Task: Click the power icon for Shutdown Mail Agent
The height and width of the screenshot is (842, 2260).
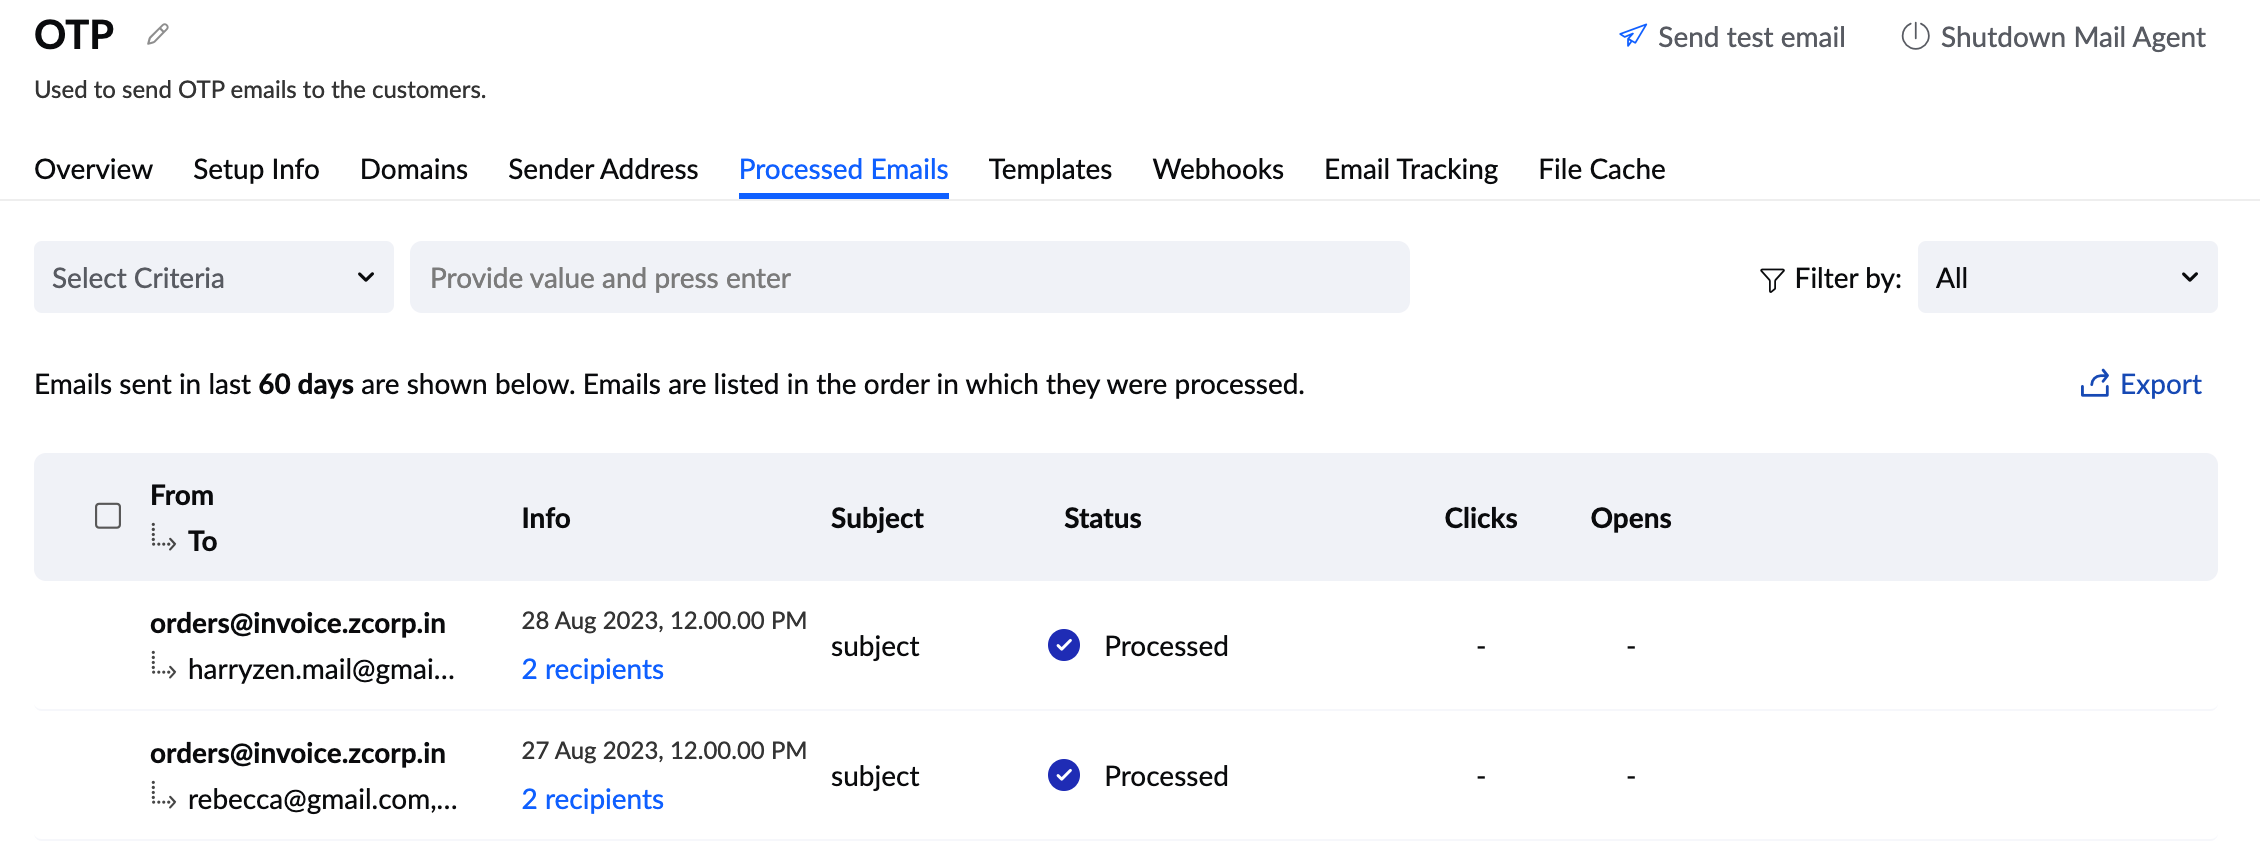Action: coord(1914,37)
